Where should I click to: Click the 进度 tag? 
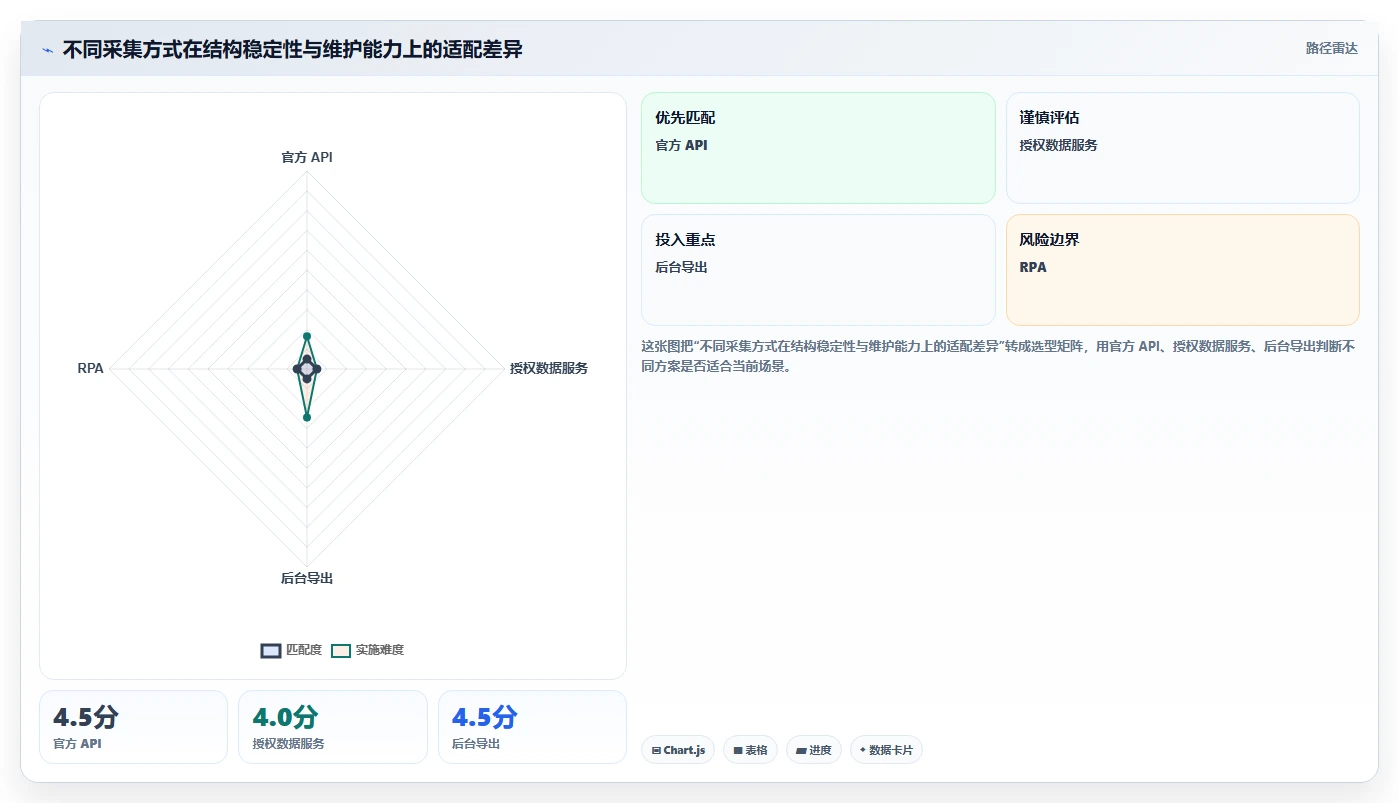814,750
